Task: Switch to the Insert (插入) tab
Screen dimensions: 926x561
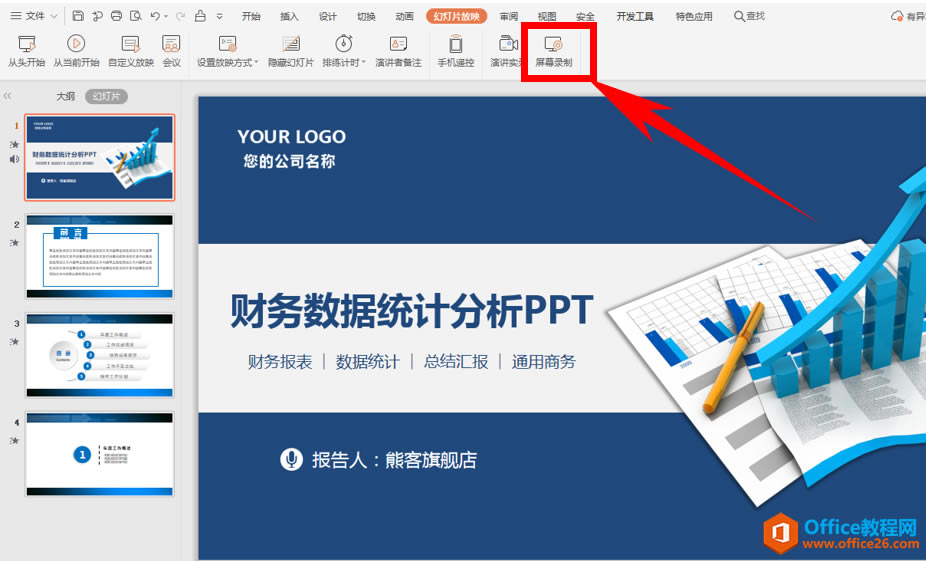Action: click(x=289, y=16)
